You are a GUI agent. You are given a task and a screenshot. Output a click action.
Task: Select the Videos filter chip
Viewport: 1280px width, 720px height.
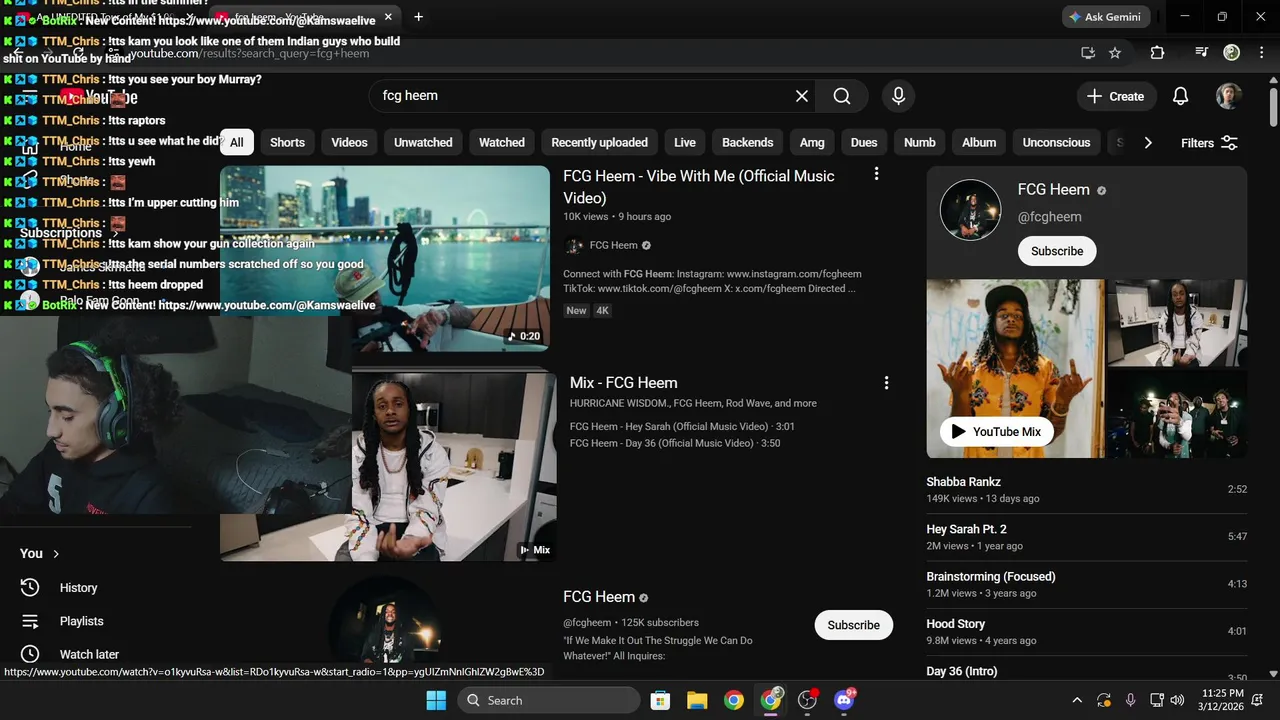point(349,142)
